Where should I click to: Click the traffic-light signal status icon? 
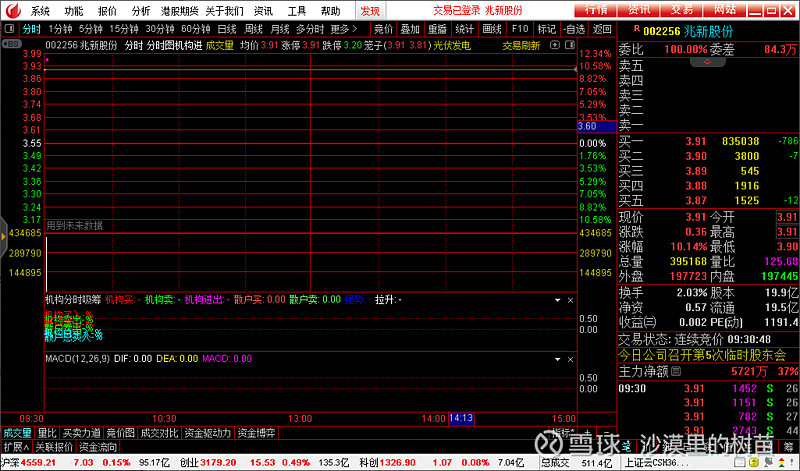[781, 462]
